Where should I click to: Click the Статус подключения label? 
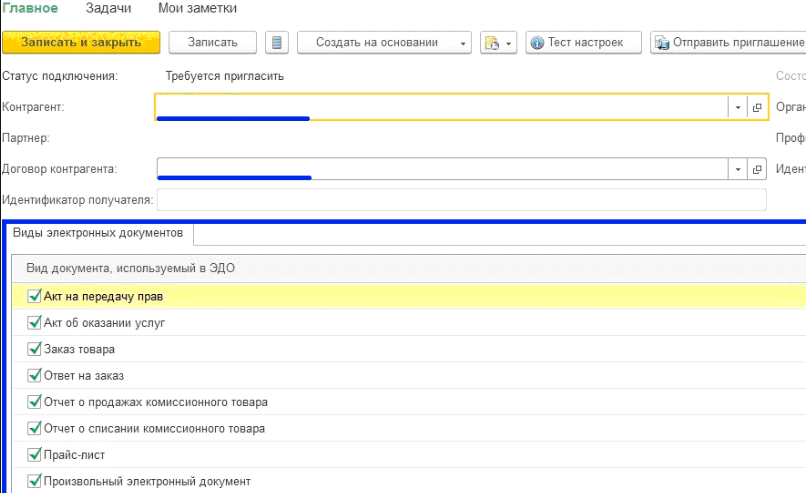[x=60, y=76]
